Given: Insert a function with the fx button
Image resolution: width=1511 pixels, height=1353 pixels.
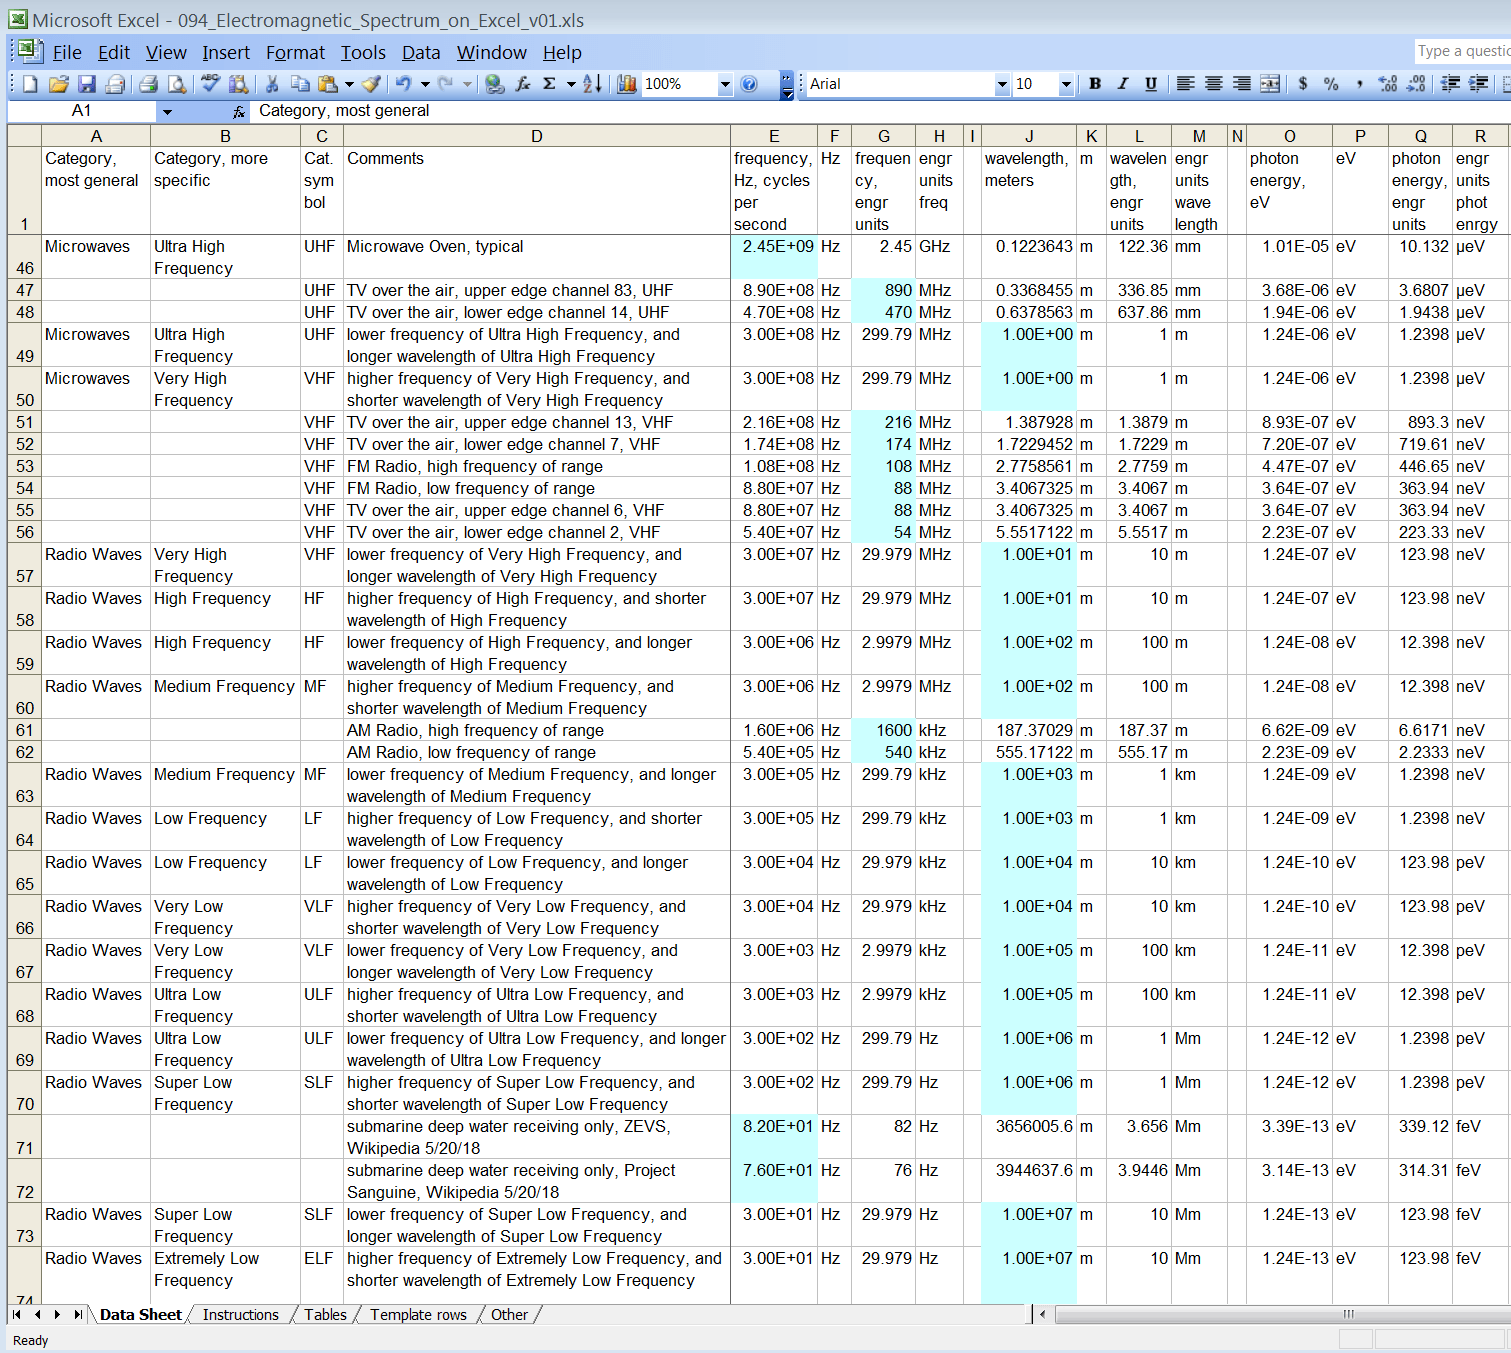Looking at the screenshot, I should tap(521, 84).
